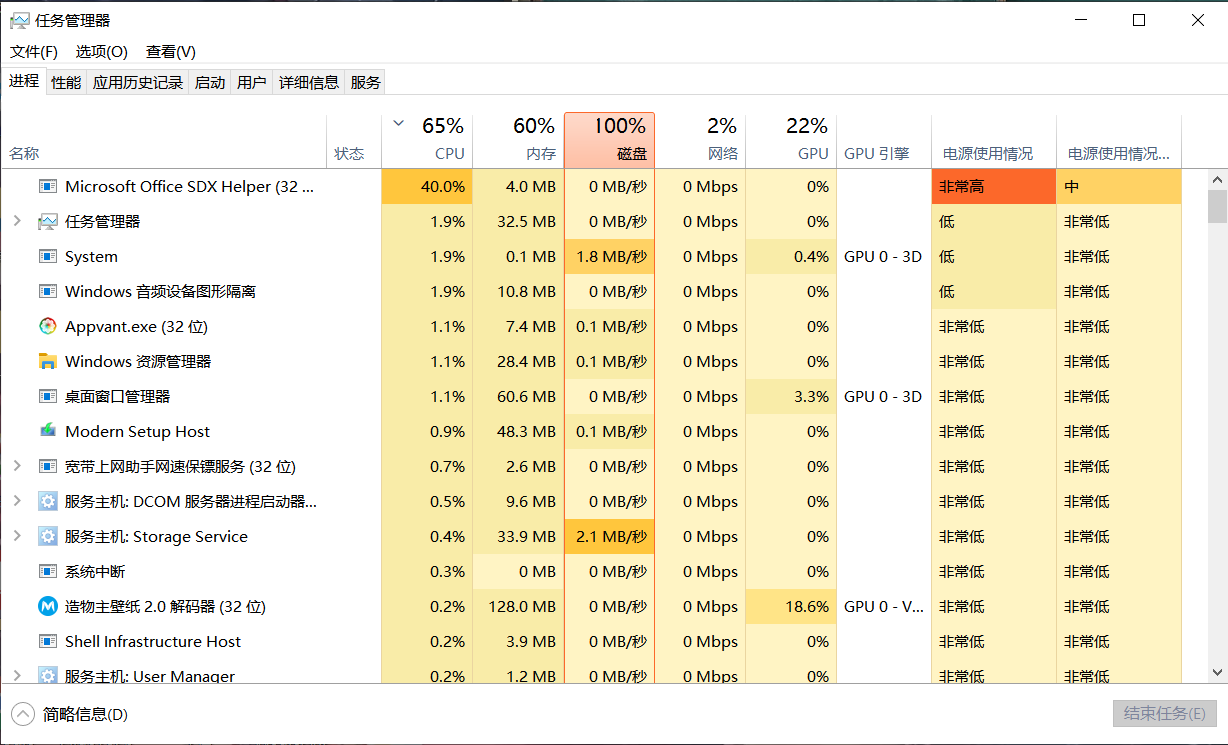
Task: Select the 40.0% CPU cell
Action: click(427, 186)
